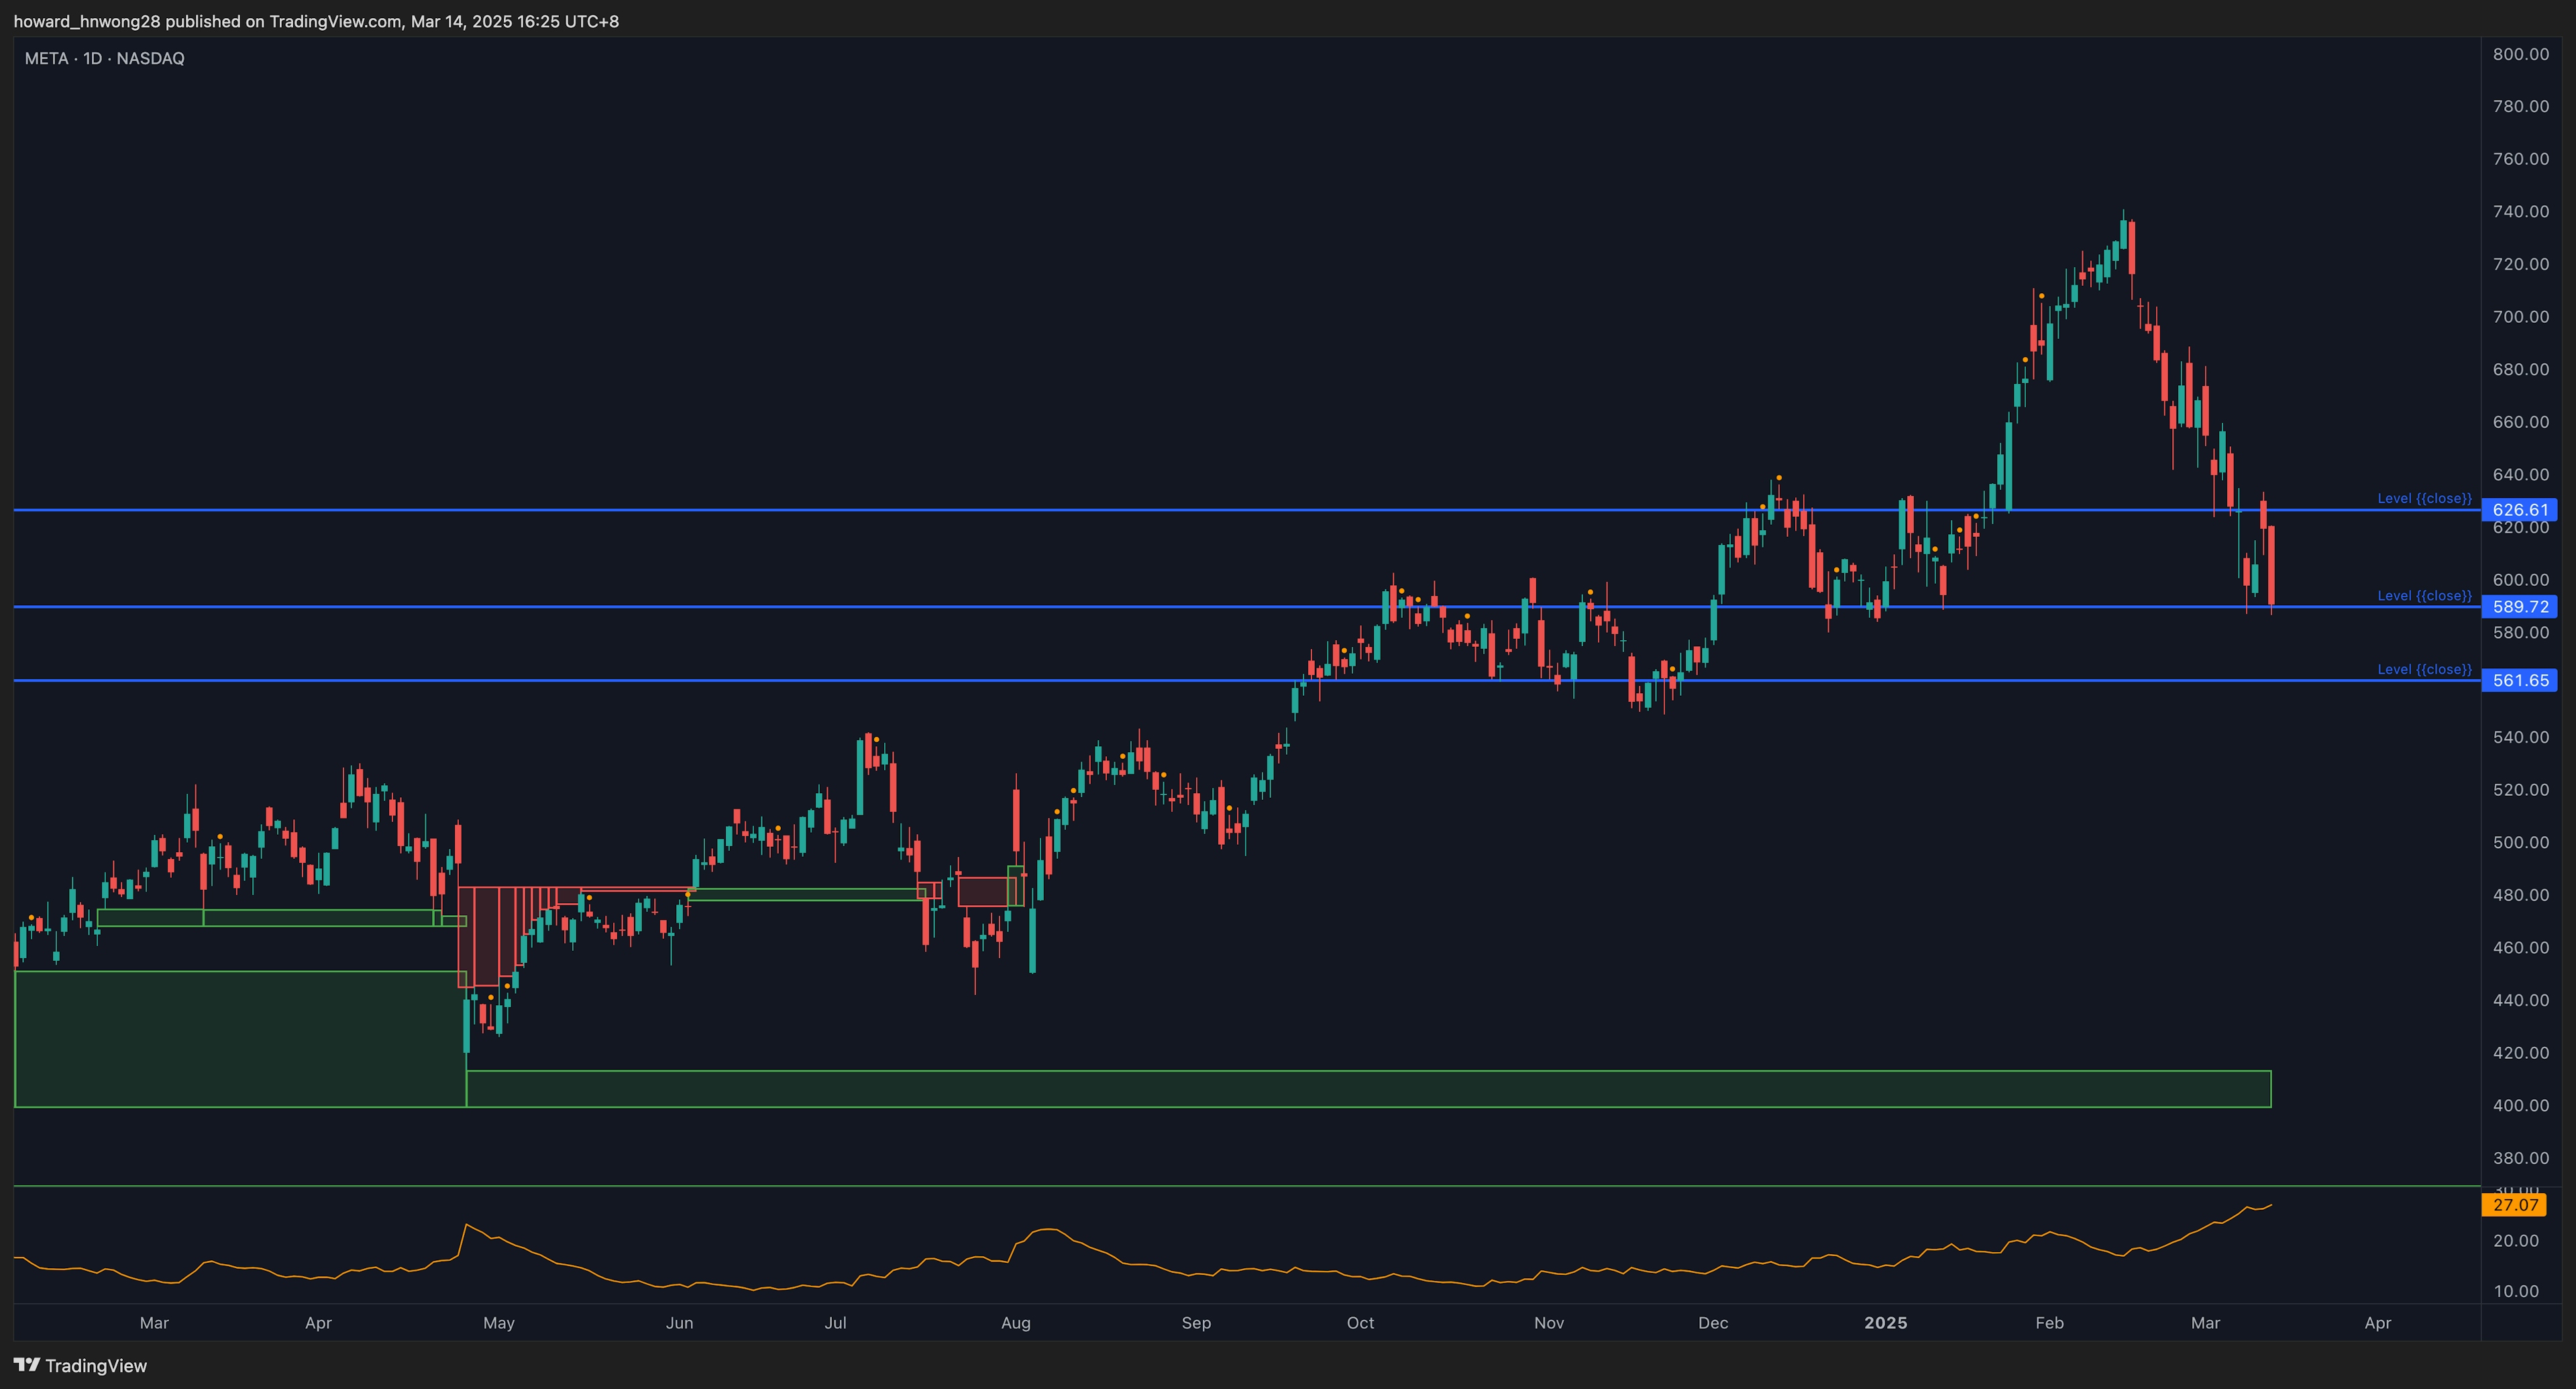2576x1389 pixels.
Task: Select the 589.72 blue price tag
Action: tap(2520, 607)
